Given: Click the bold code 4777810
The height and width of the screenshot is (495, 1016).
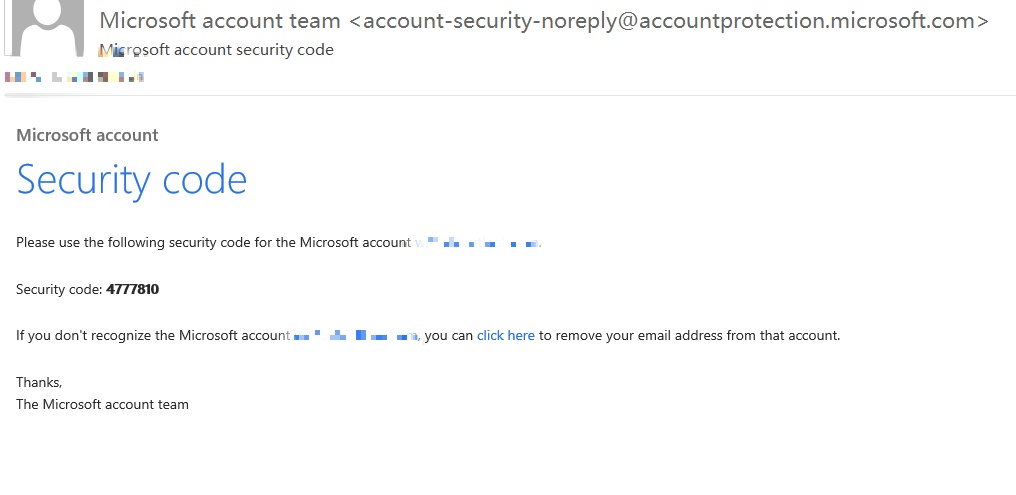Looking at the screenshot, I should pos(132,289).
